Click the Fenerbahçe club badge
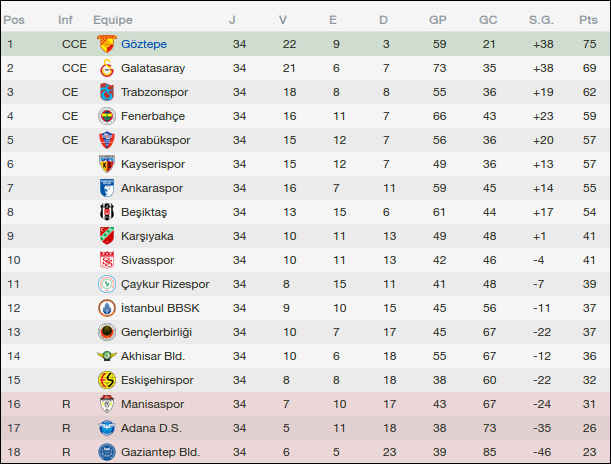611x464 pixels. pos(106,116)
